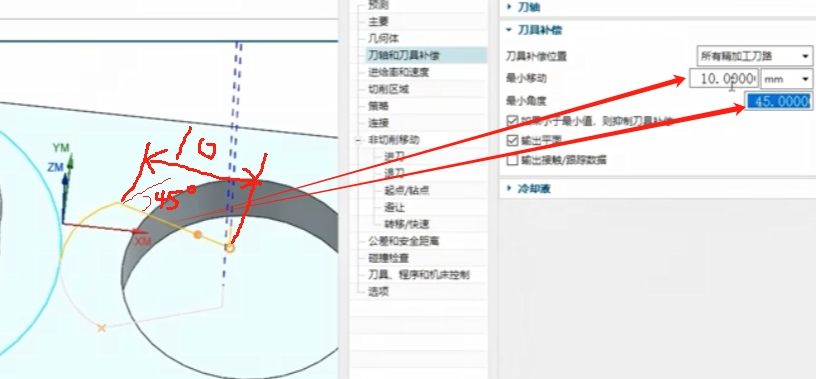Click the hollow circle toolpath endpoint

230,248
